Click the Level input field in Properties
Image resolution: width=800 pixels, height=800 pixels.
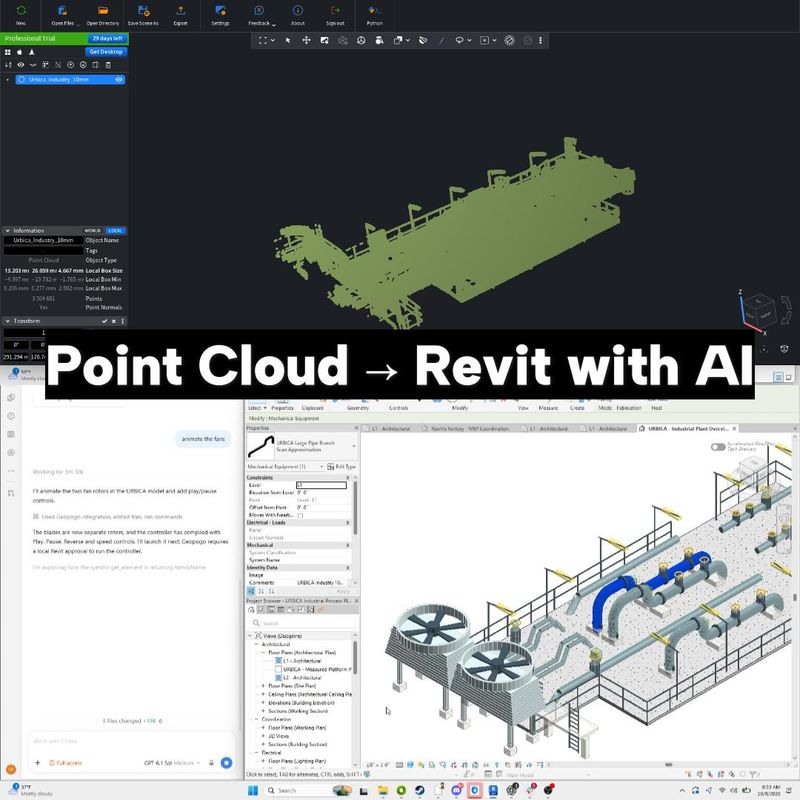(x=321, y=485)
